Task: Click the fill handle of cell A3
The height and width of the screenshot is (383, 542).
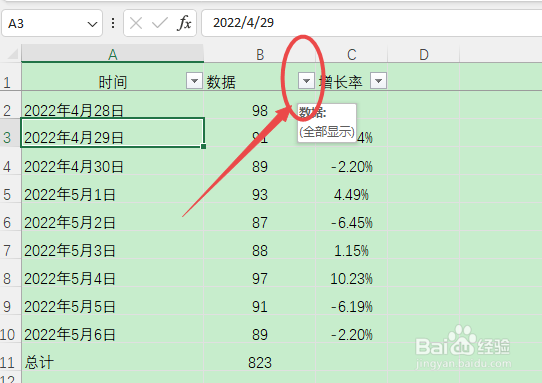Action: 204,147
